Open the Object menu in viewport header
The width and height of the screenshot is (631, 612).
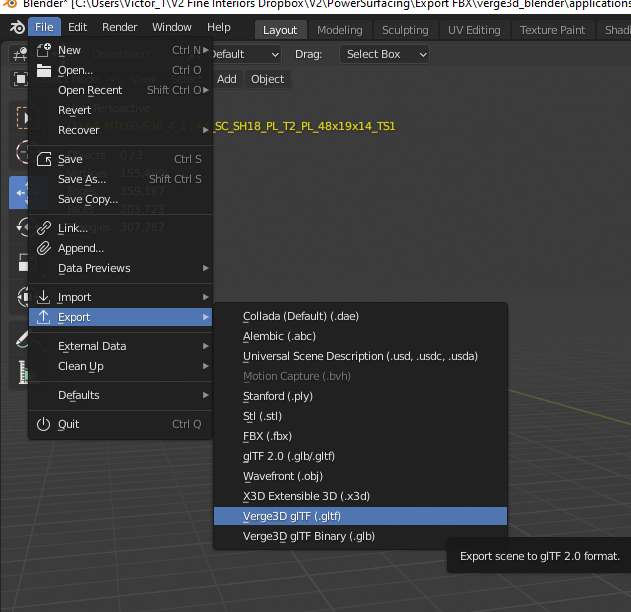coord(268,79)
